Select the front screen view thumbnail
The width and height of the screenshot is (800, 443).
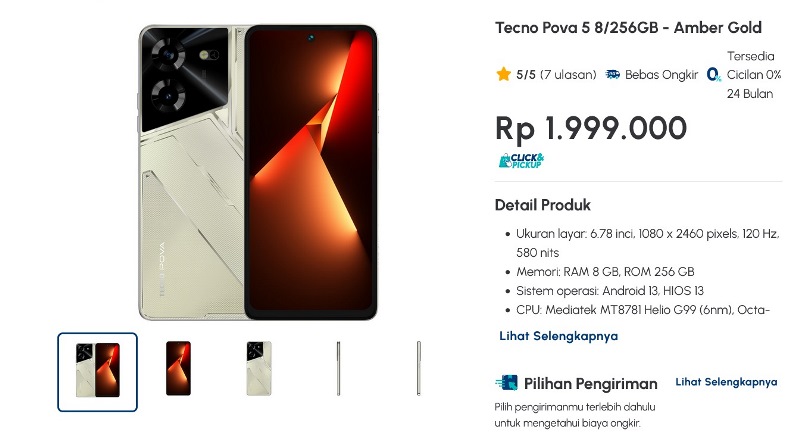coord(179,368)
